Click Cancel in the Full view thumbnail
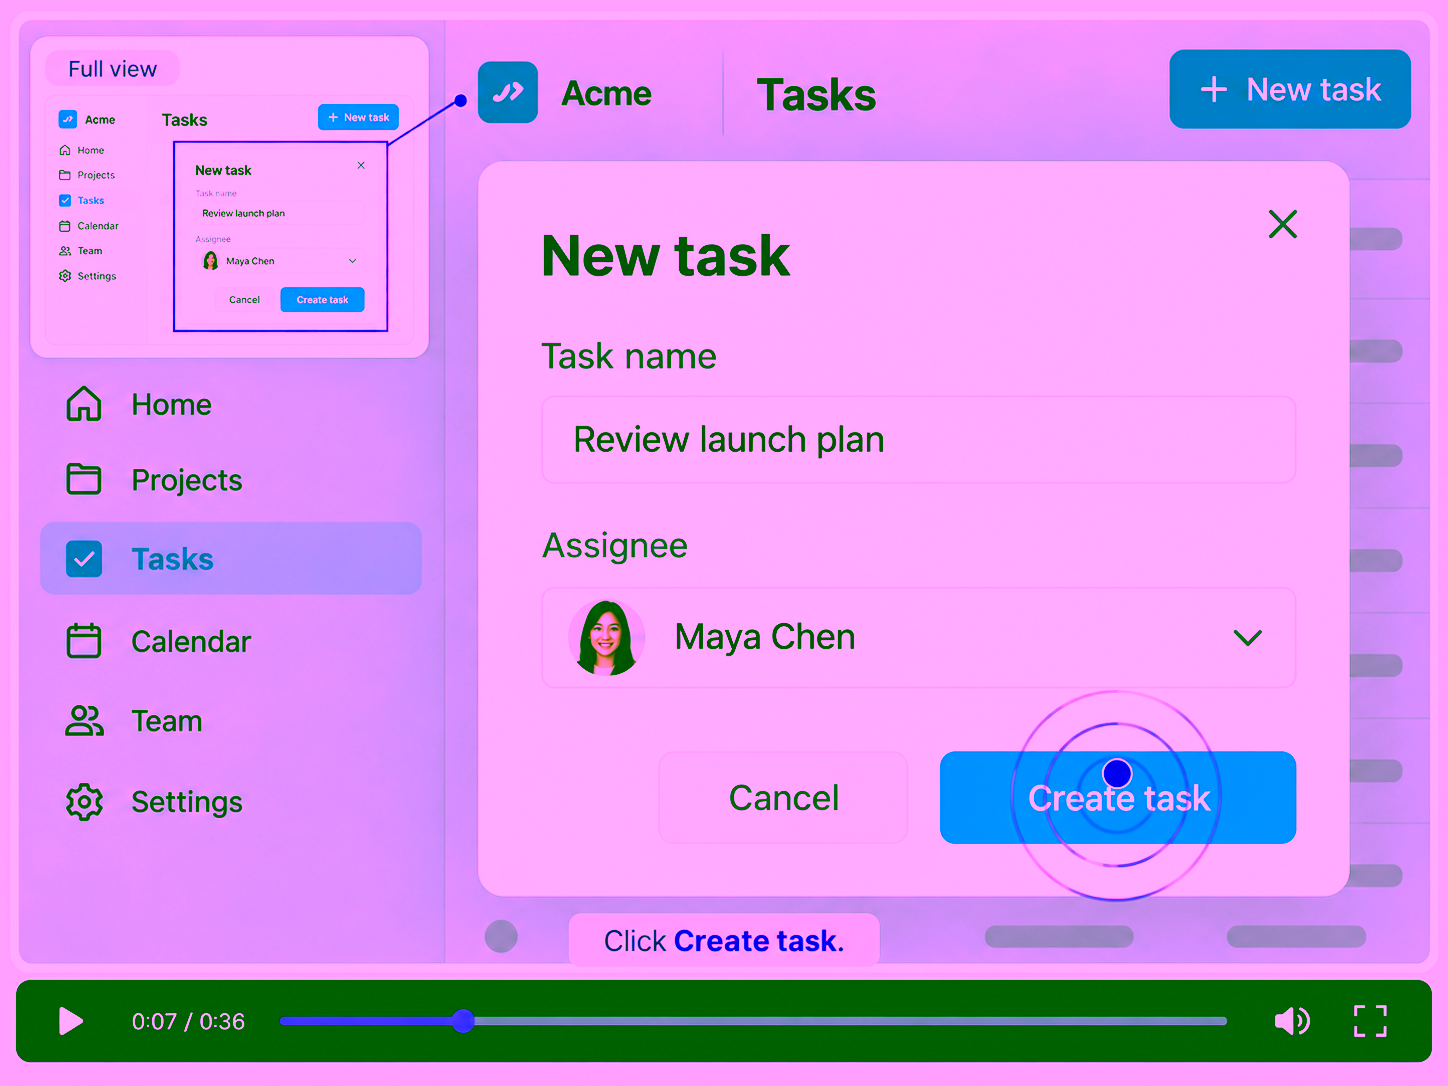This screenshot has height=1086, width=1448. (x=244, y=300)
